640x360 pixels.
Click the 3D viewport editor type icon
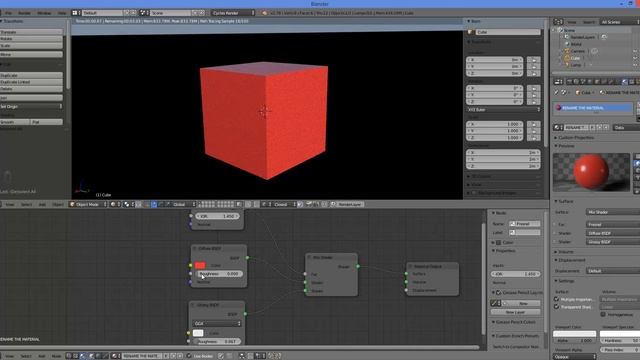[1, 204]
